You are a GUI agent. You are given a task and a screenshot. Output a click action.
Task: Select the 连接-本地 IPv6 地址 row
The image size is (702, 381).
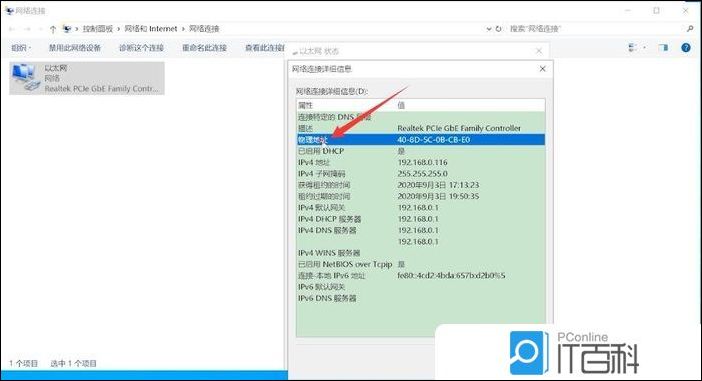click(x=421, y=276)
